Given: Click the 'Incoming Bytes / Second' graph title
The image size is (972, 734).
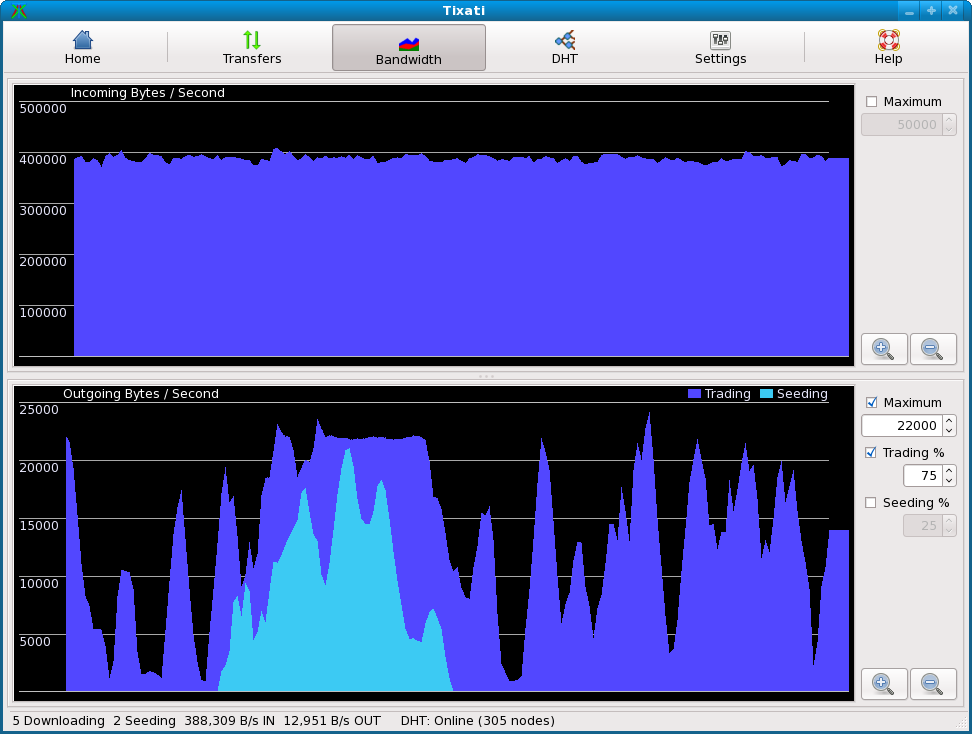Looking at the screenshot, I should (x=148, y=93).
